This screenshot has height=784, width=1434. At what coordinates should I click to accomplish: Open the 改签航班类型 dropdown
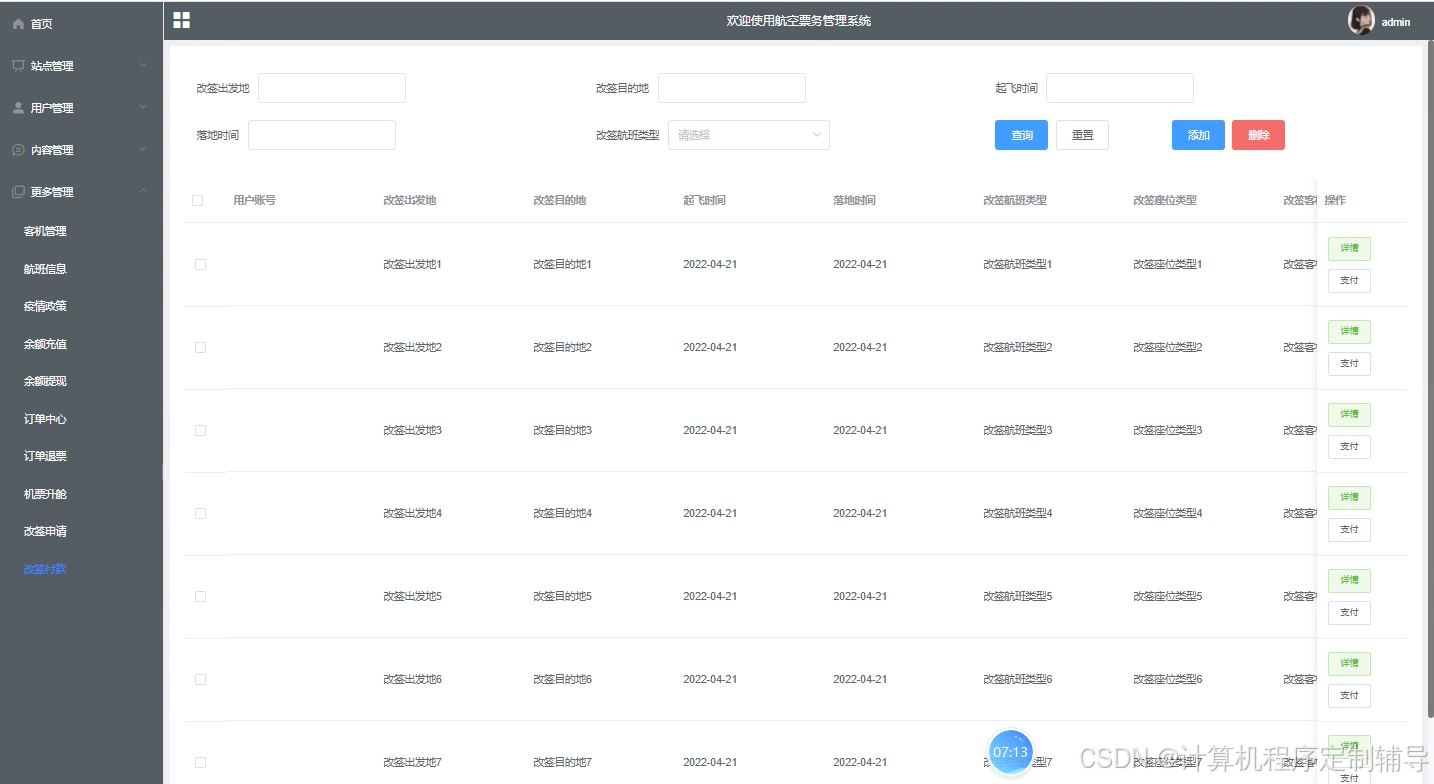[x=749, y=135]
